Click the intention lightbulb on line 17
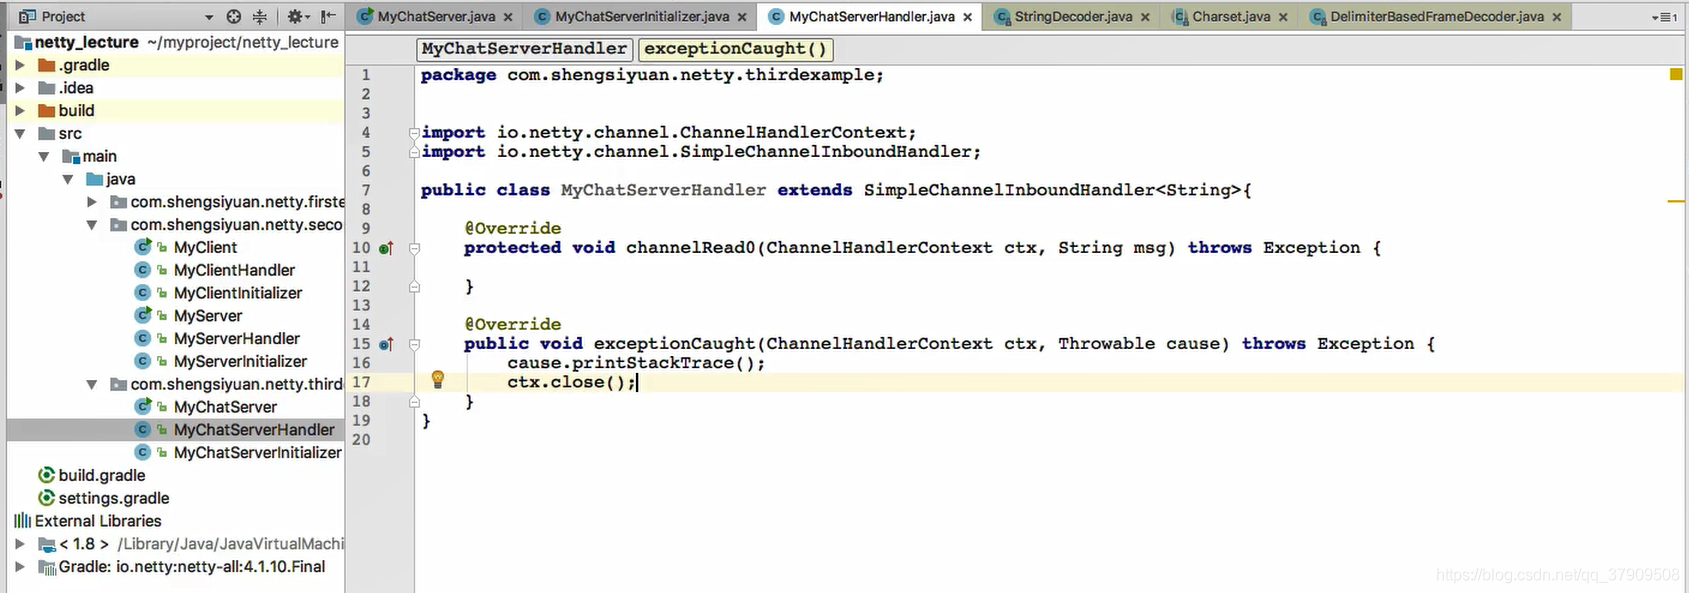1689x593 pixels. click(x=437, y=379)
